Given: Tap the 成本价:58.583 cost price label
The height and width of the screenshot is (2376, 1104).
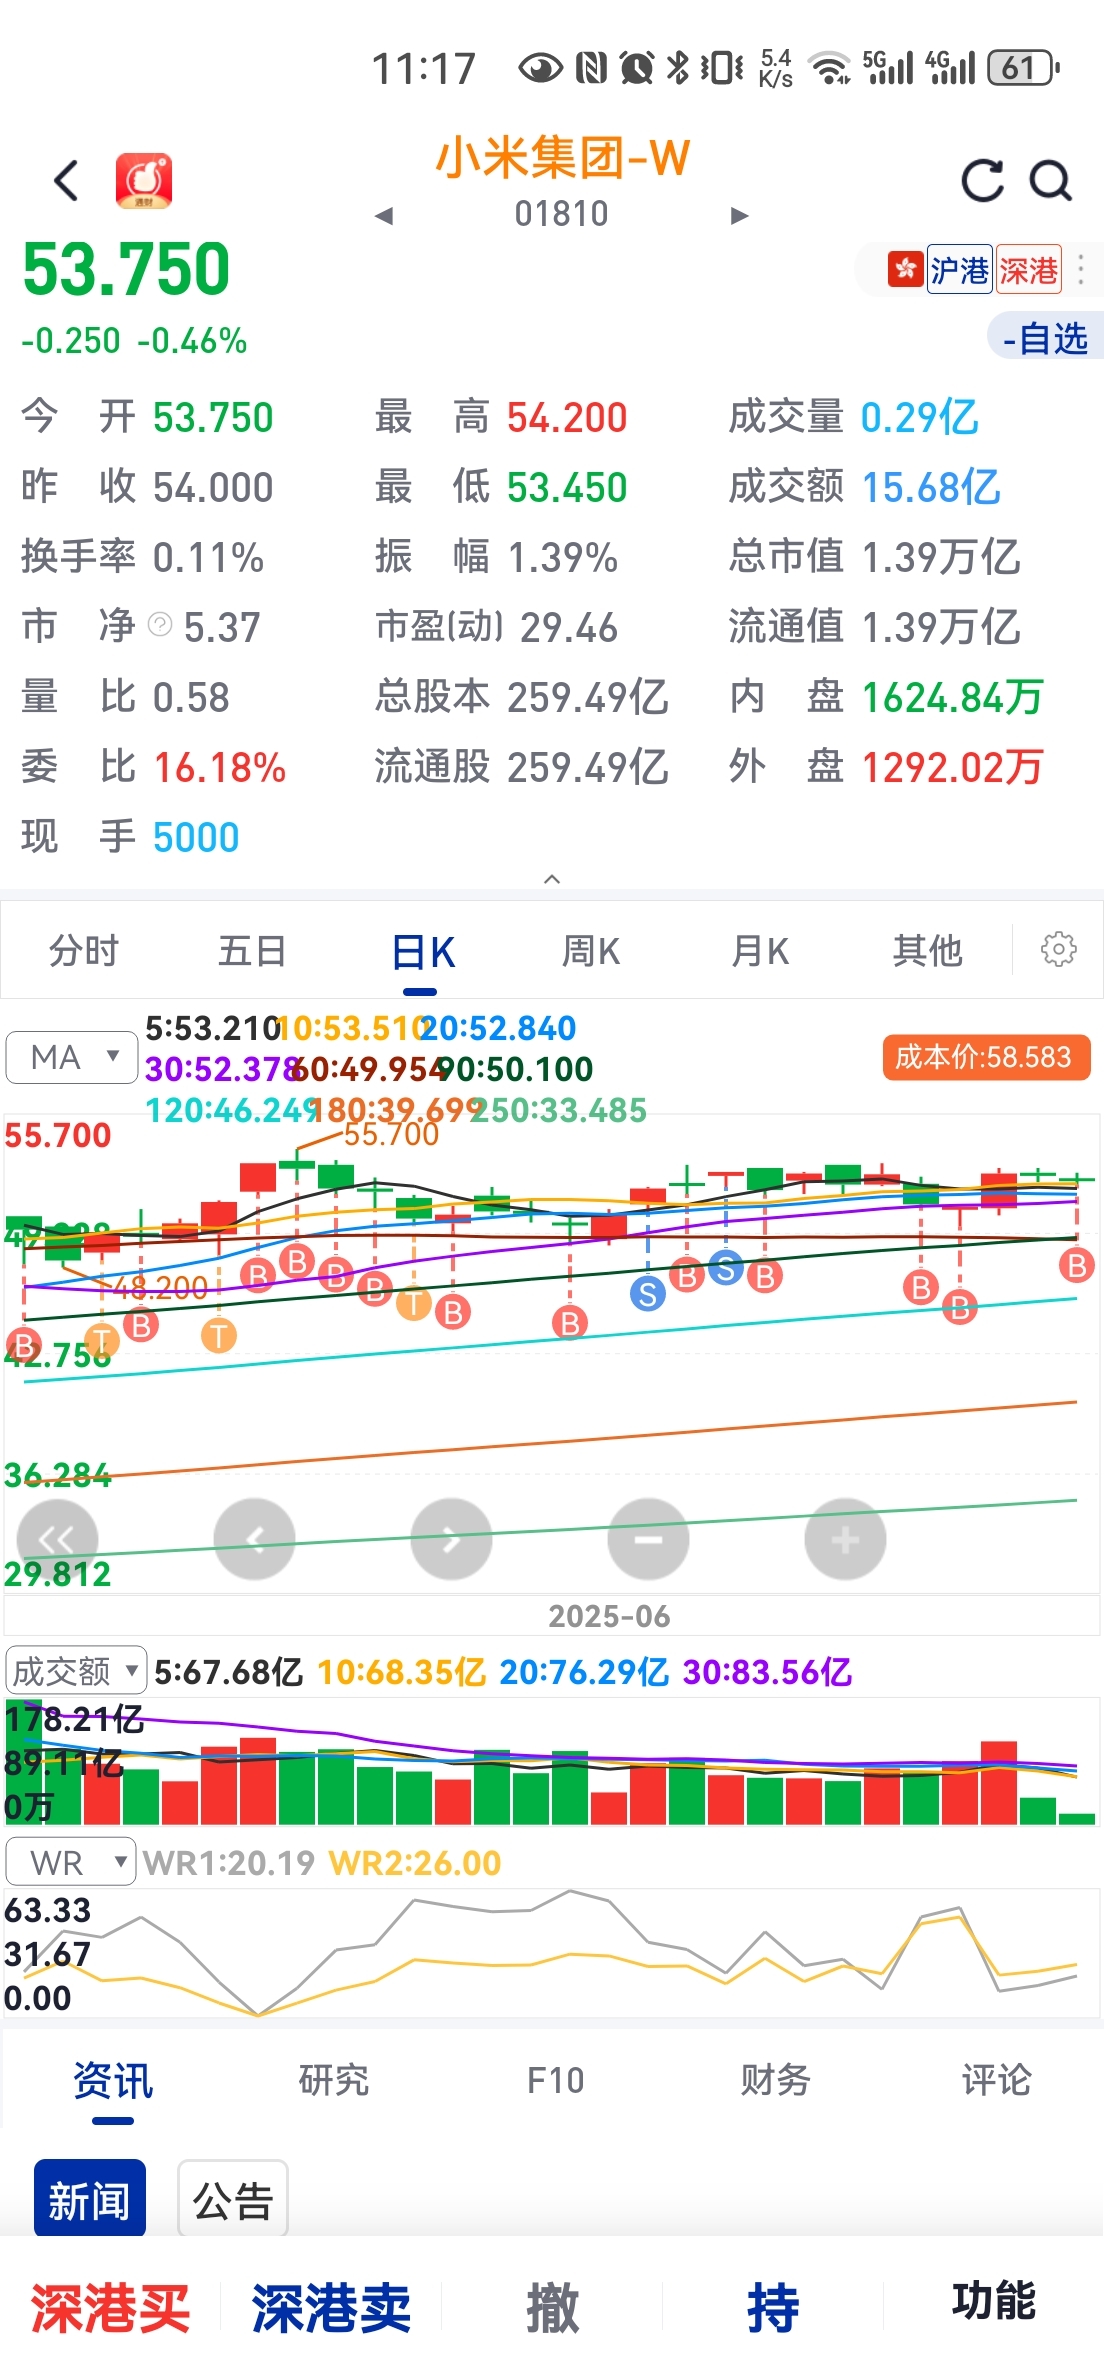Looking at the screenshot, I should click(x=985, y=1057).
